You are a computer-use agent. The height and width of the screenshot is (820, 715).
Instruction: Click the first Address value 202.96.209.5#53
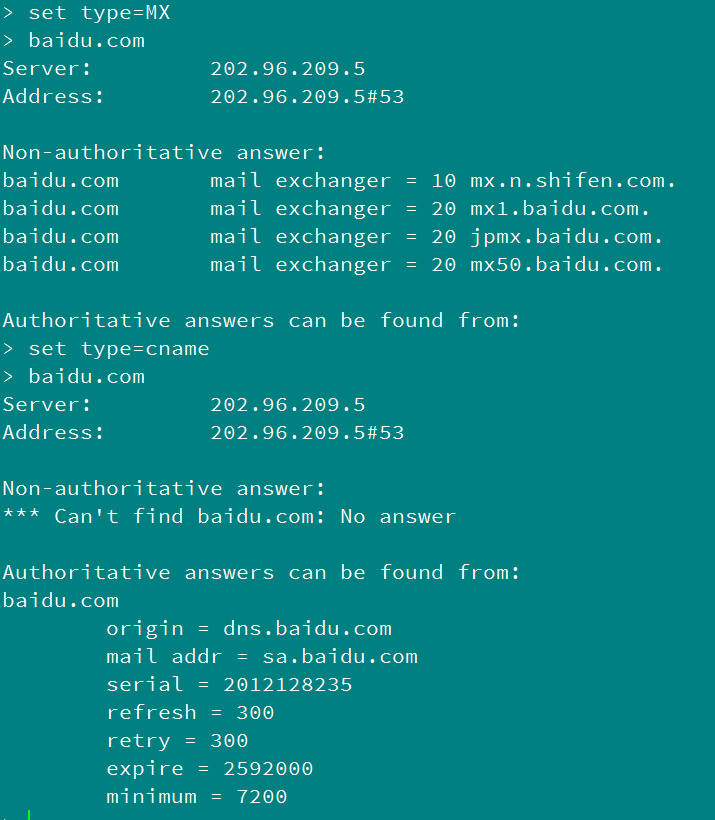307,97
